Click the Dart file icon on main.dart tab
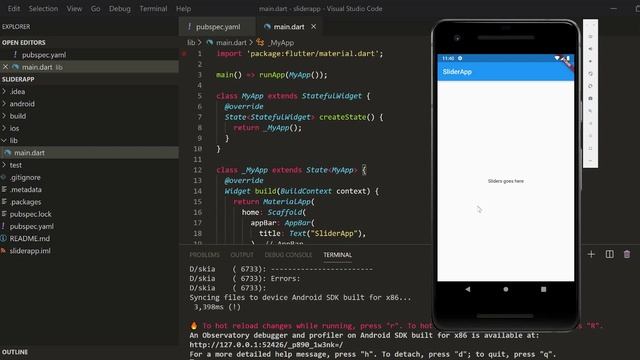The image size is (640, 360). pos(267,27)
